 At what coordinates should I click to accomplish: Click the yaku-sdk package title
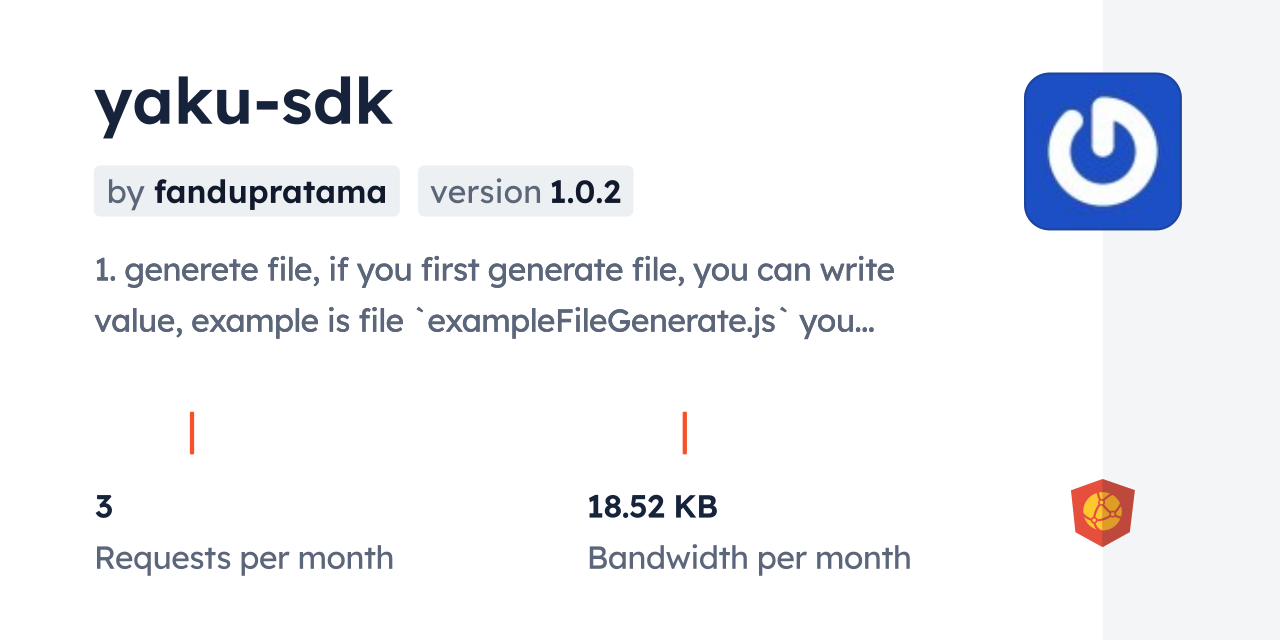[244, 104]
